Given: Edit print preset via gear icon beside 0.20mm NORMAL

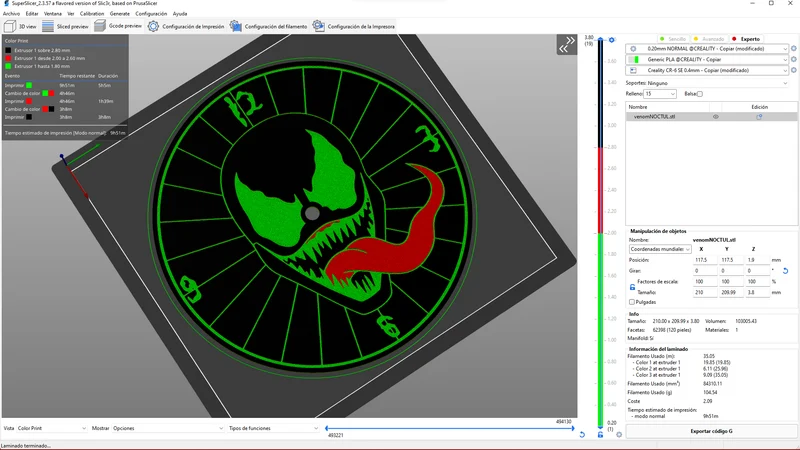Looking at the screenshot, I should [x=794, y=48].
